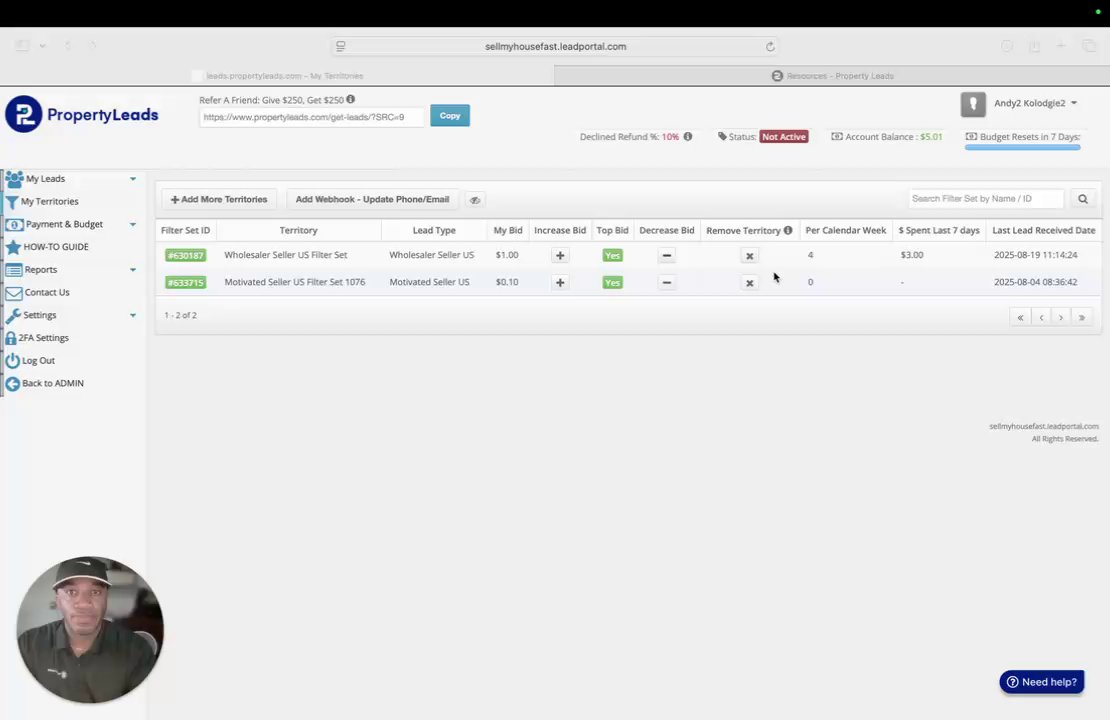The width and height of the screenshot is (1110, 720).
Task: Click the referral URL input field
Action: pyautogui.click(x=311, y=117)
